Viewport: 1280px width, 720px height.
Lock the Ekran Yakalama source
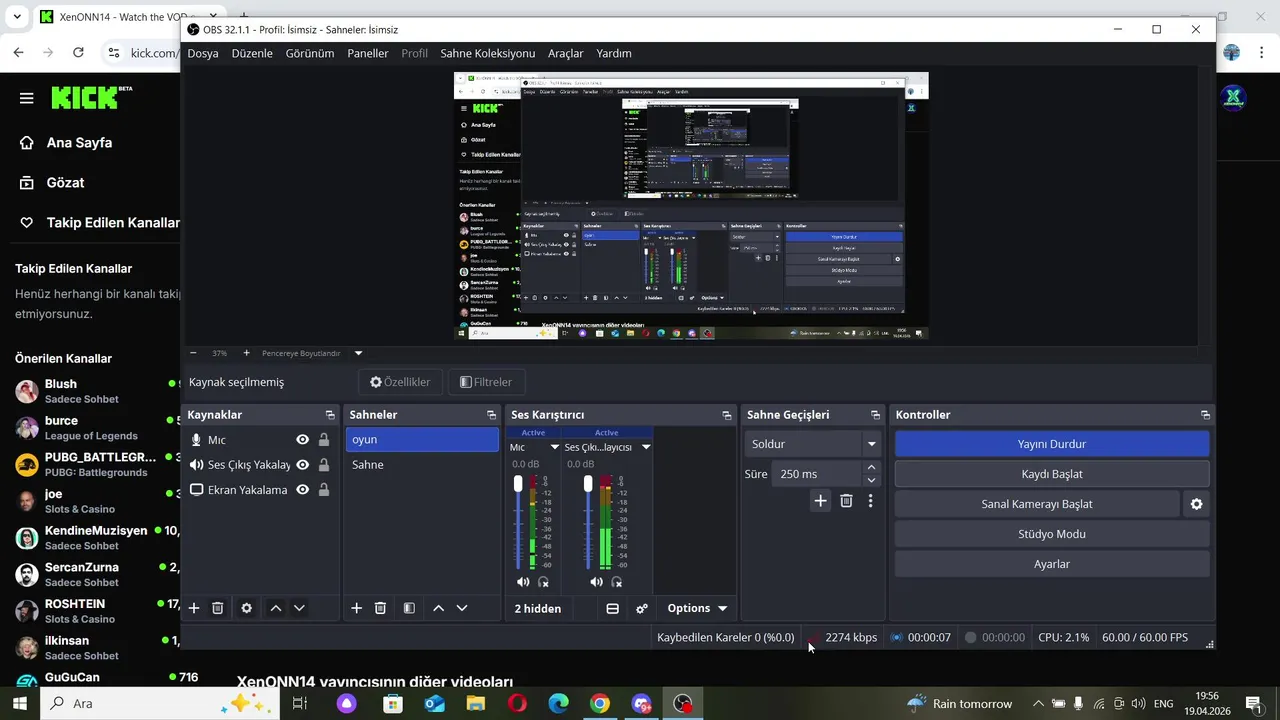324,490
